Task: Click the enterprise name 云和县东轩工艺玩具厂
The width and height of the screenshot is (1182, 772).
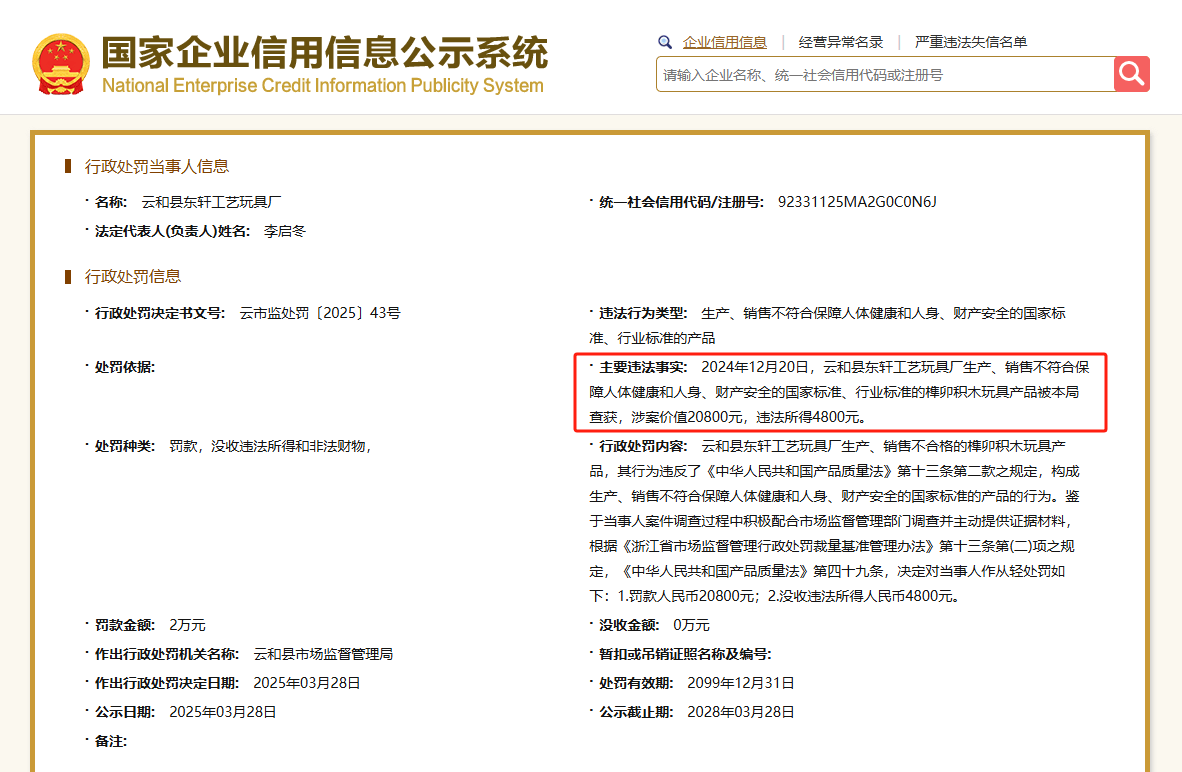Action: tap(211, 202)
